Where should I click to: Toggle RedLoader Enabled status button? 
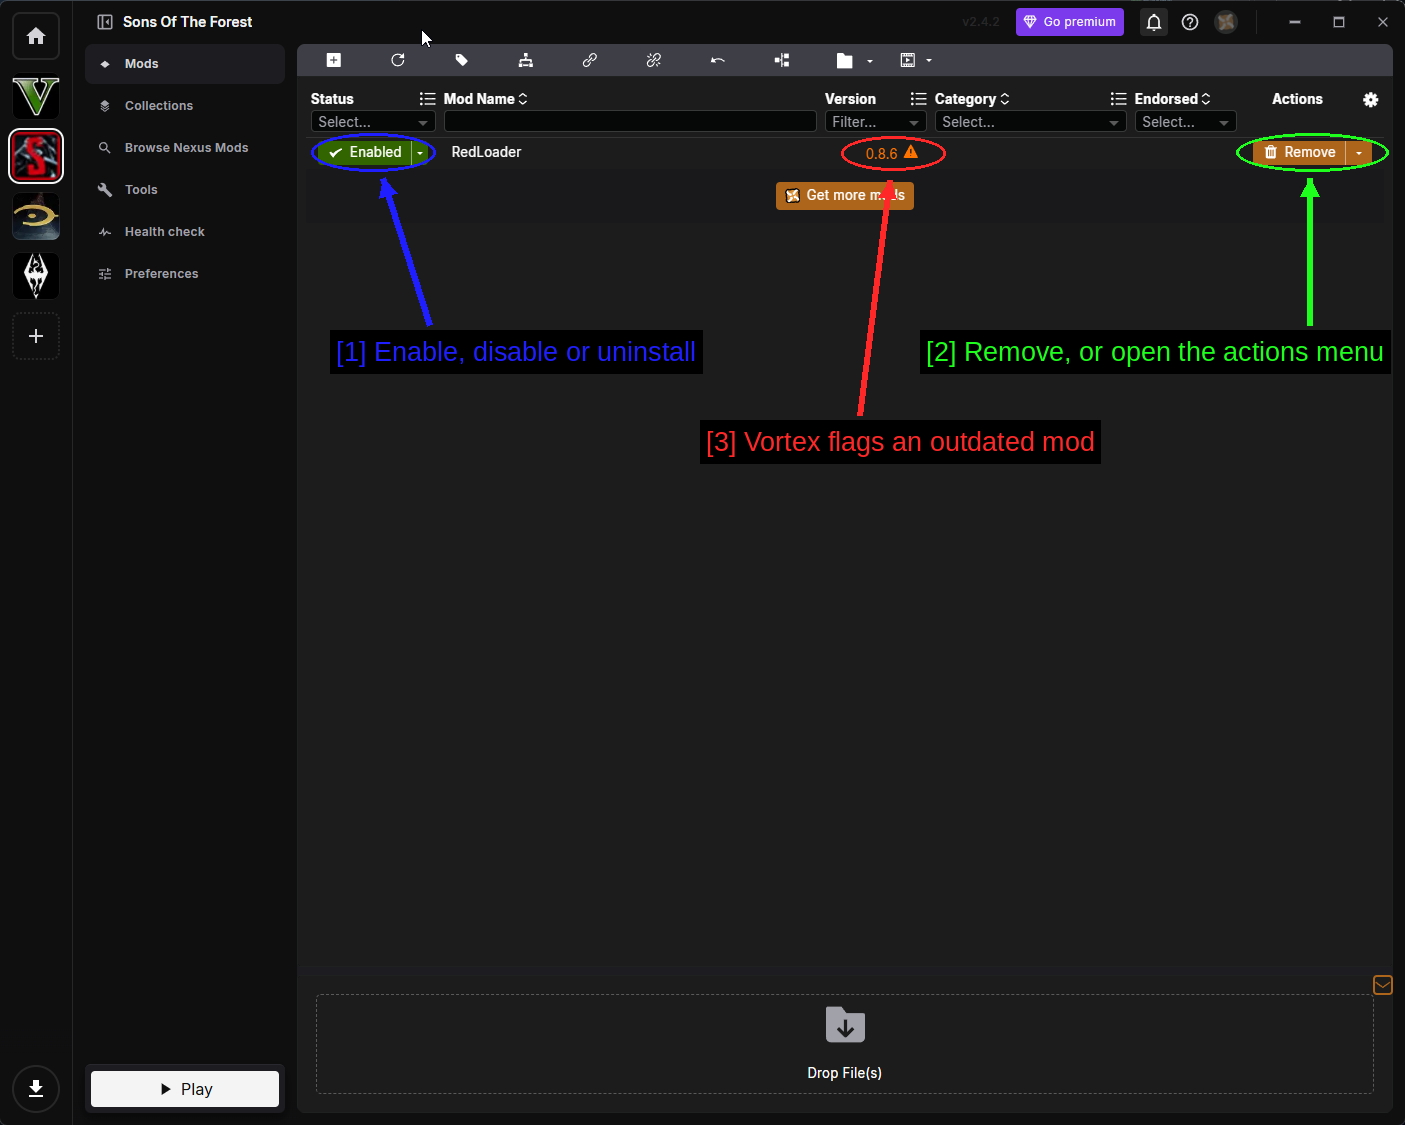coord(366,152)
